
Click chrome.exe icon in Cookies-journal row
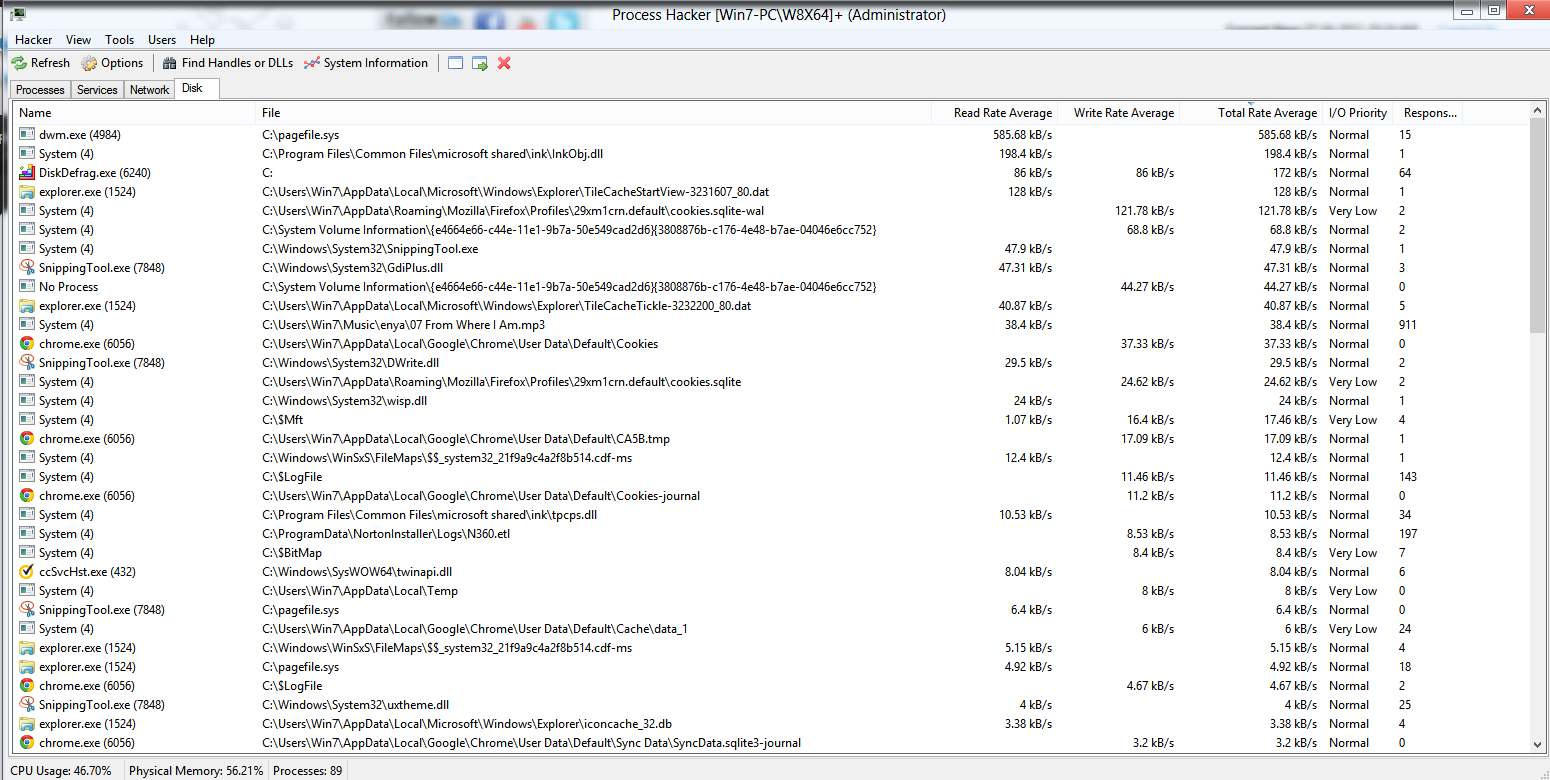point(27,496)
